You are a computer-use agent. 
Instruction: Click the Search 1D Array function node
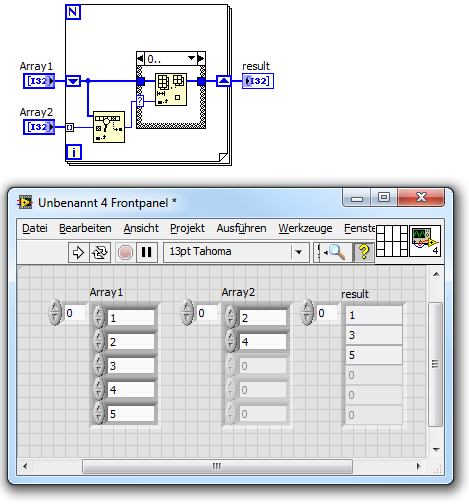coord(109,127)
